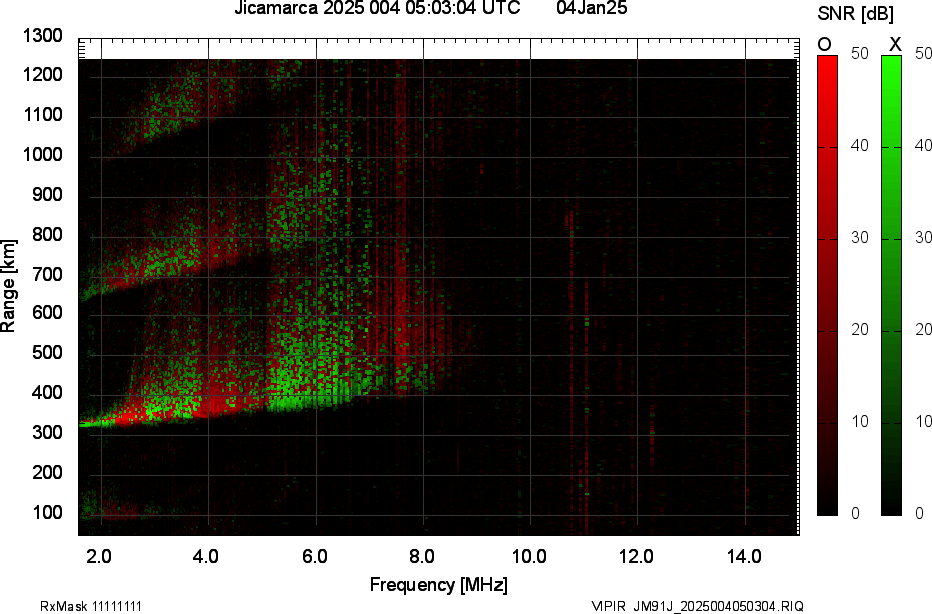Click the '20' tick of O color bar
This screenshot has height=614, width=932.
859,329
